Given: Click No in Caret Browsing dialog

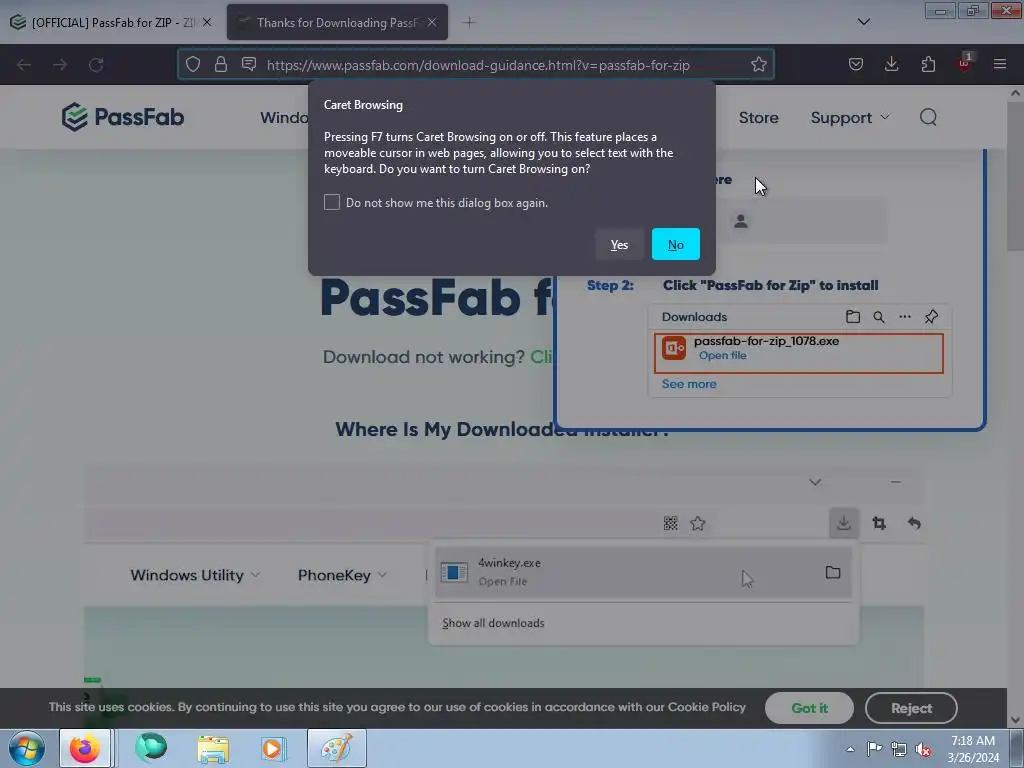Looking at the screenshot, I should pos(676,244).
